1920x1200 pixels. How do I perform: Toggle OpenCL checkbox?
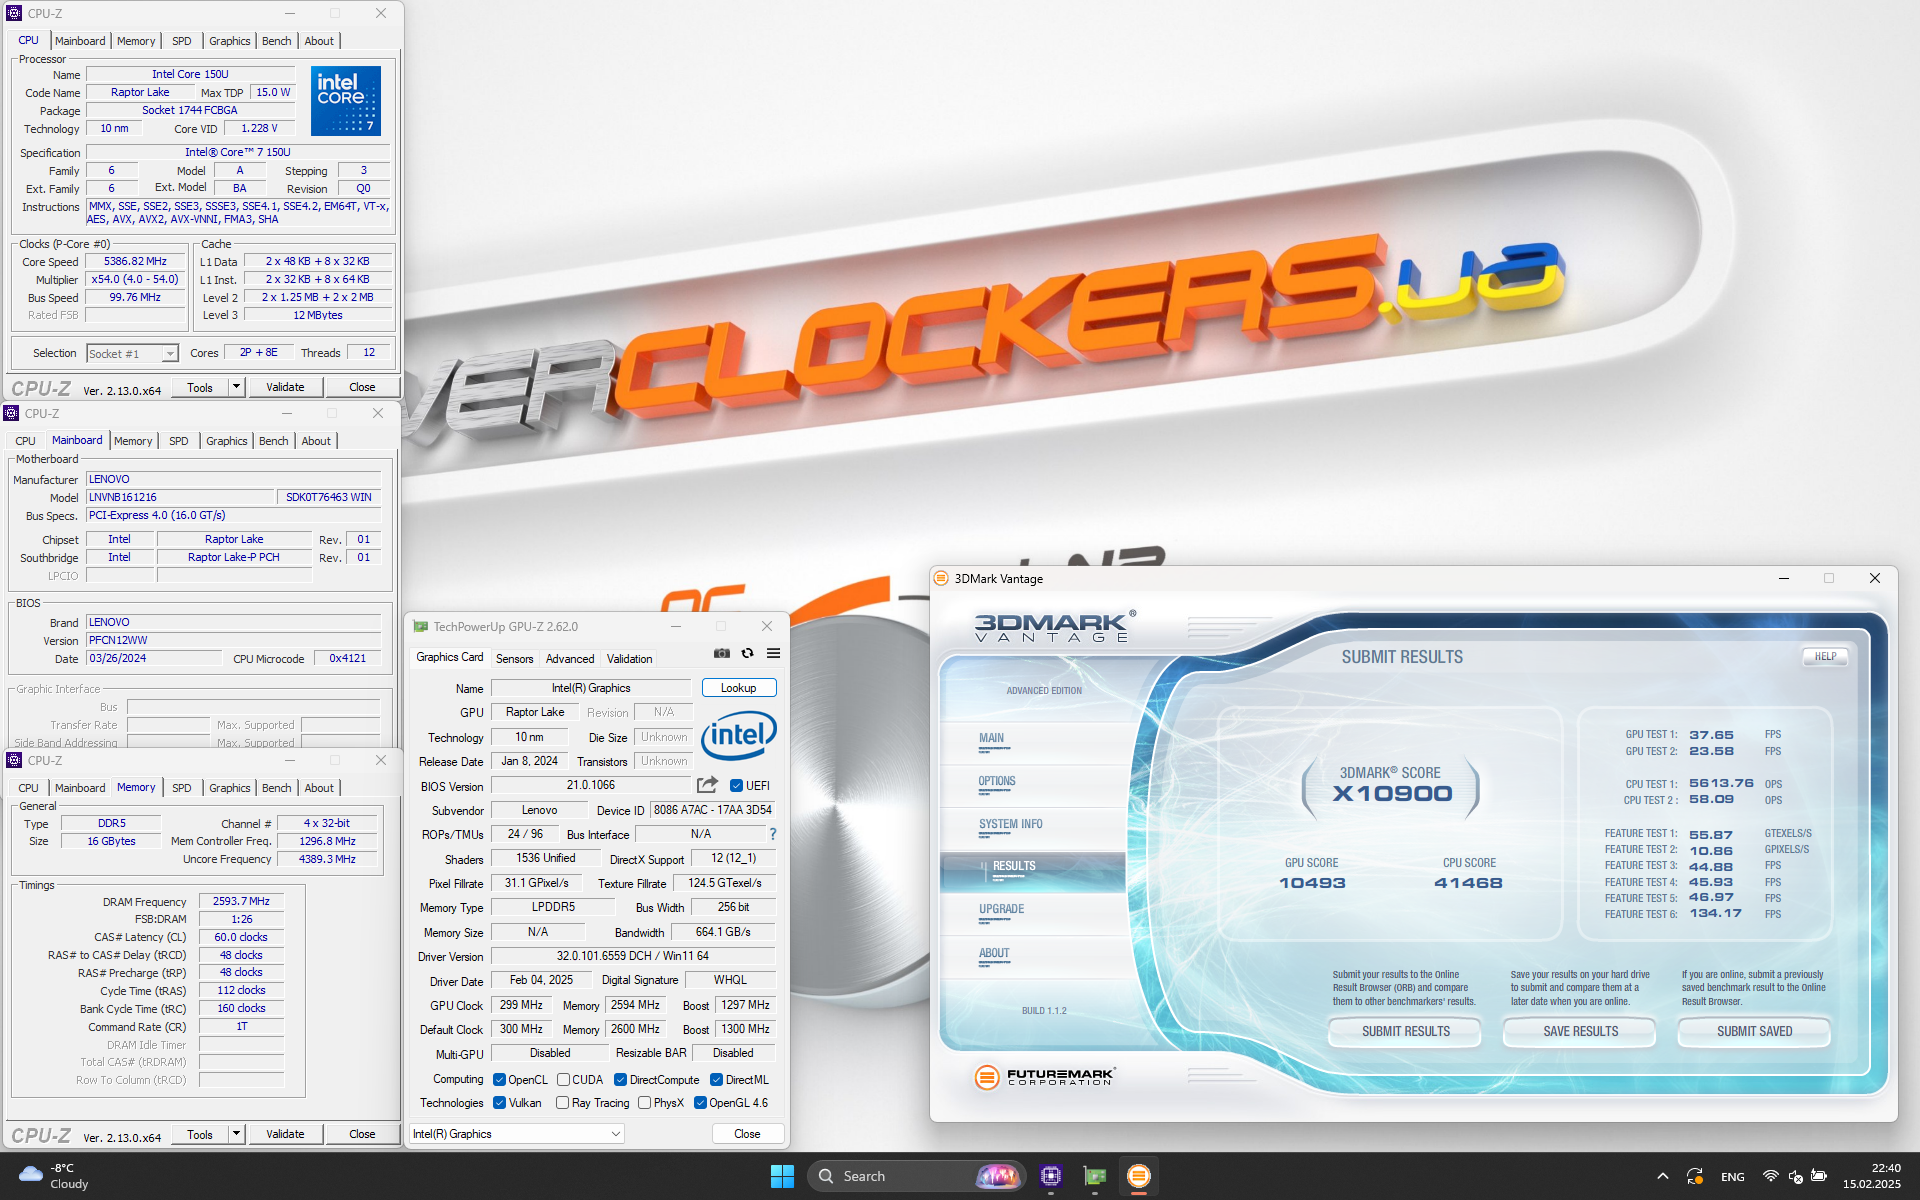click(x=499, y=1080)
